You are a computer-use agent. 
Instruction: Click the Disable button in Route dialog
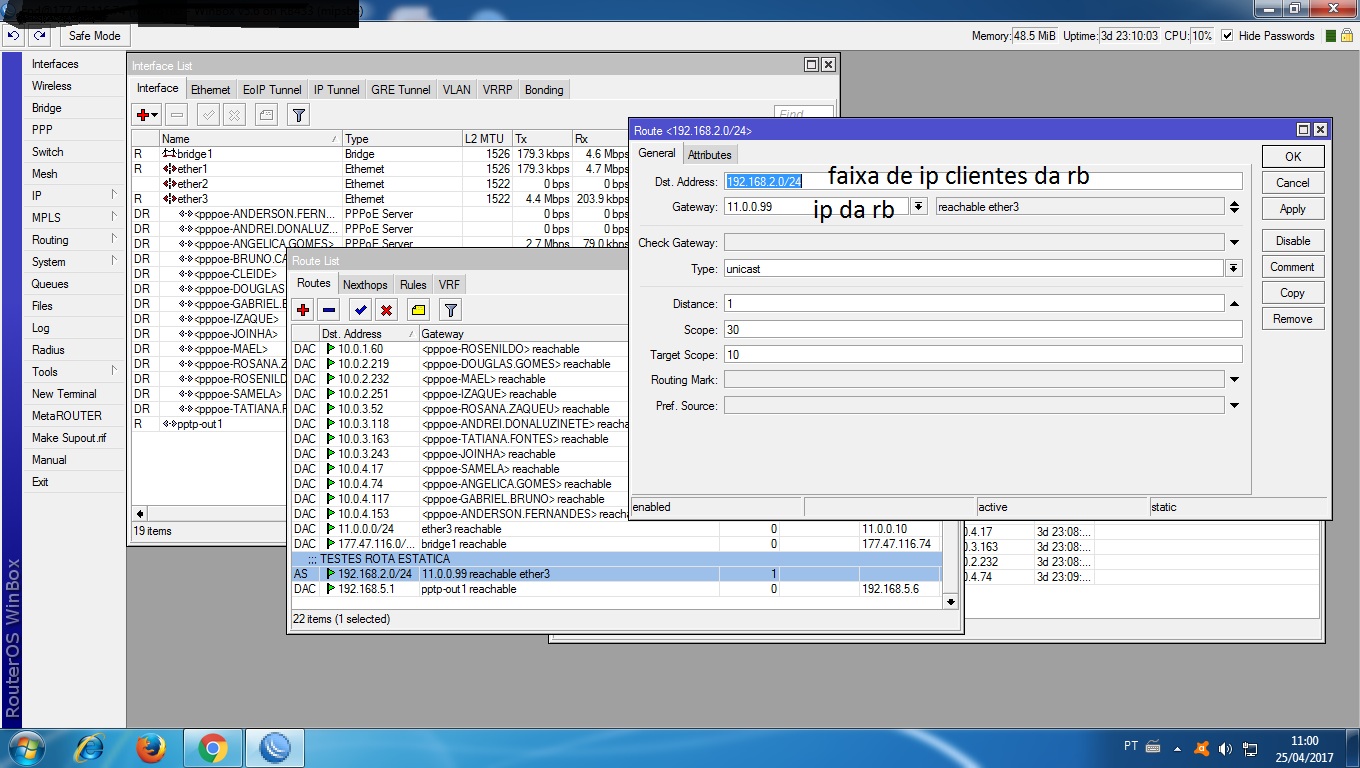[1292, 241]
